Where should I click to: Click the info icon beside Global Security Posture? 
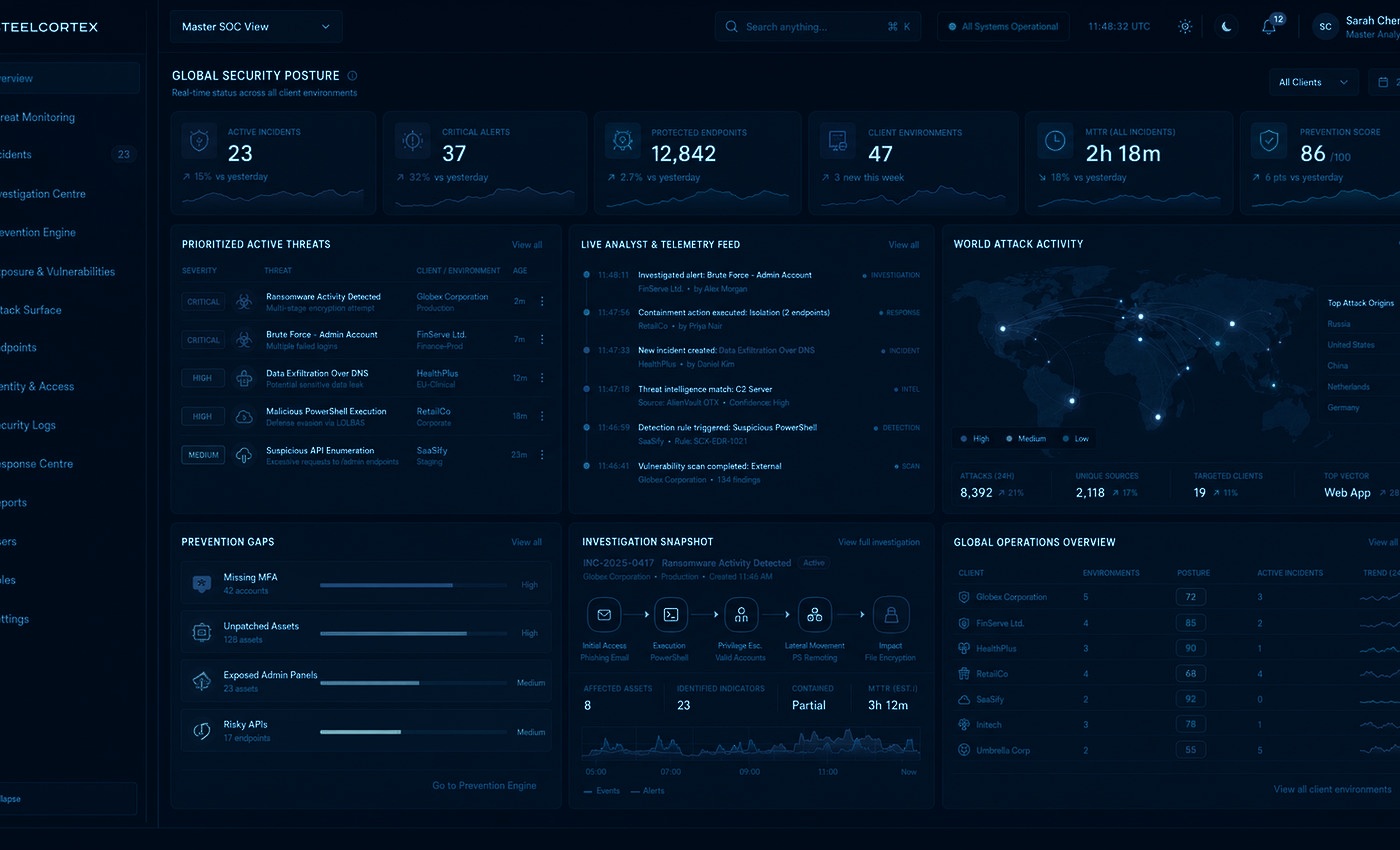pos(352,75)
